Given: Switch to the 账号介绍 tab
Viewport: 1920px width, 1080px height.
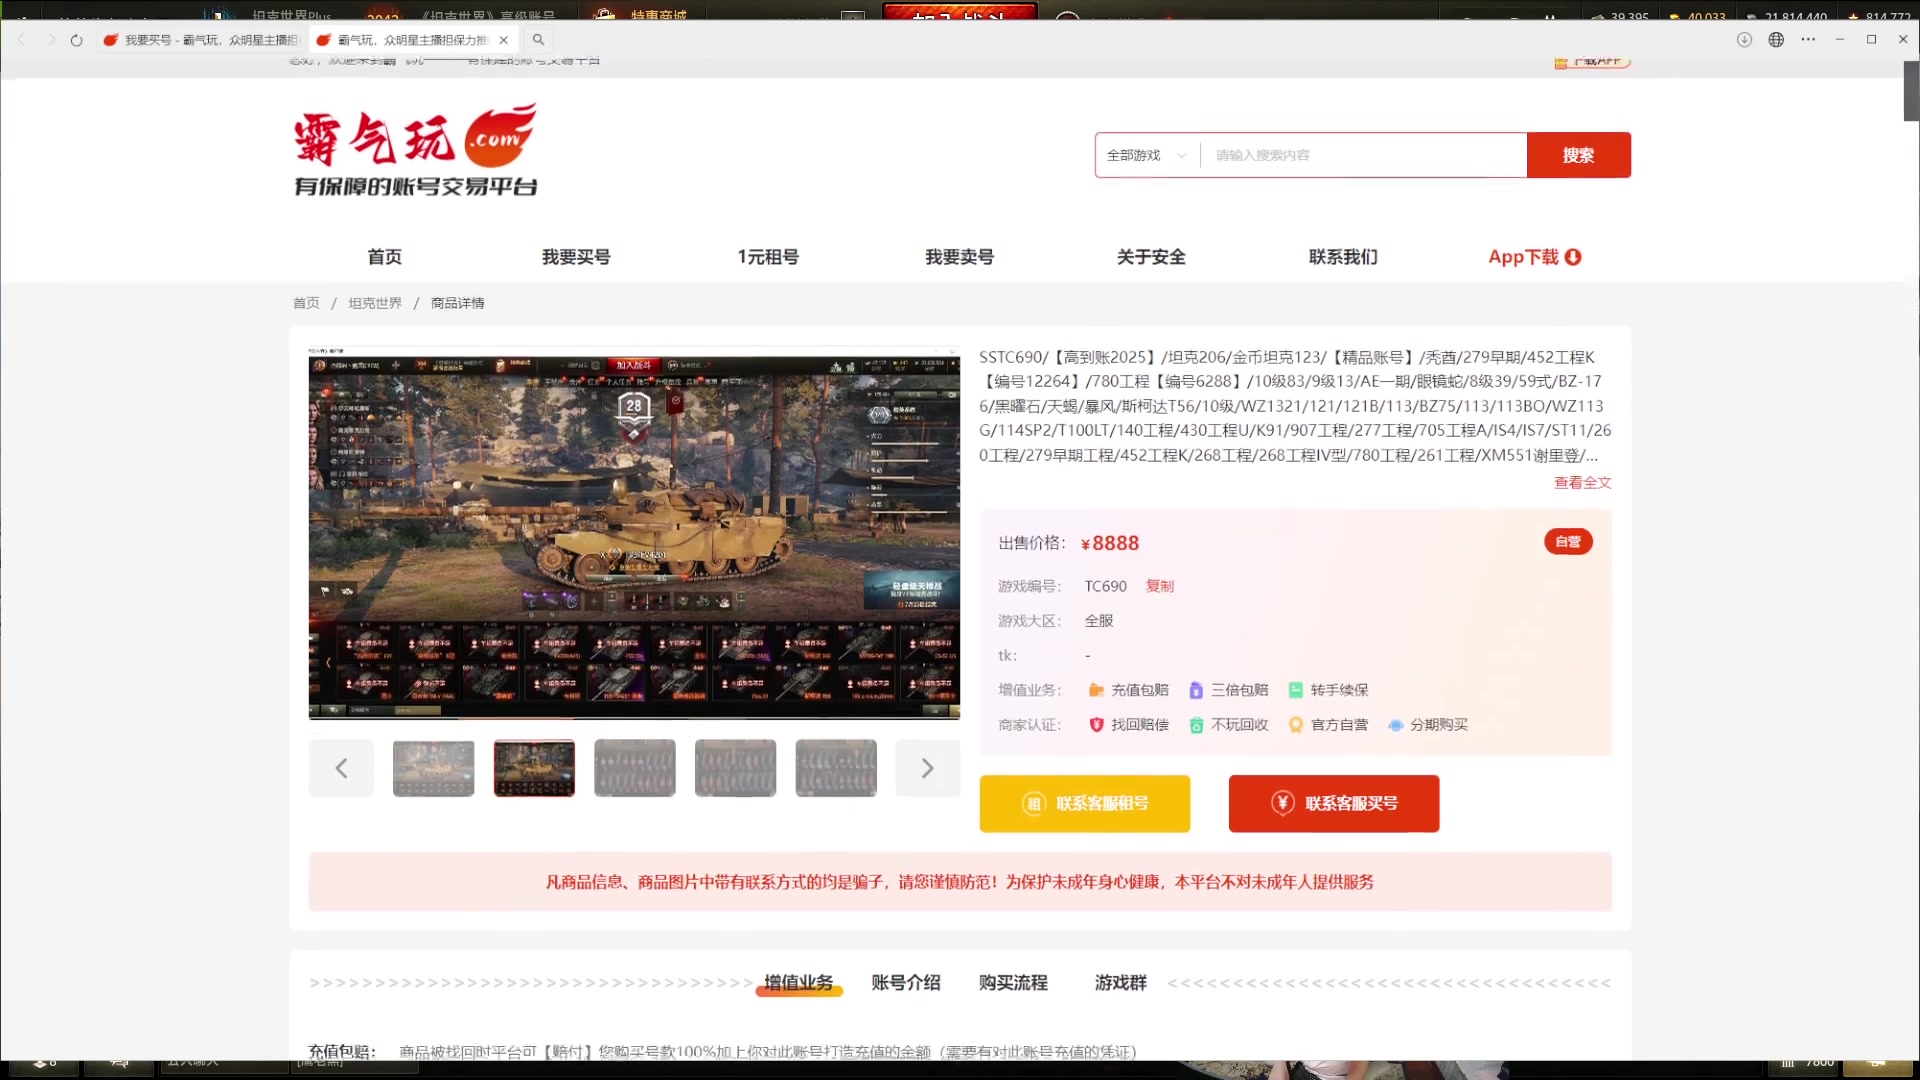Looking at the screenshot, I should [x=906, y=983].
